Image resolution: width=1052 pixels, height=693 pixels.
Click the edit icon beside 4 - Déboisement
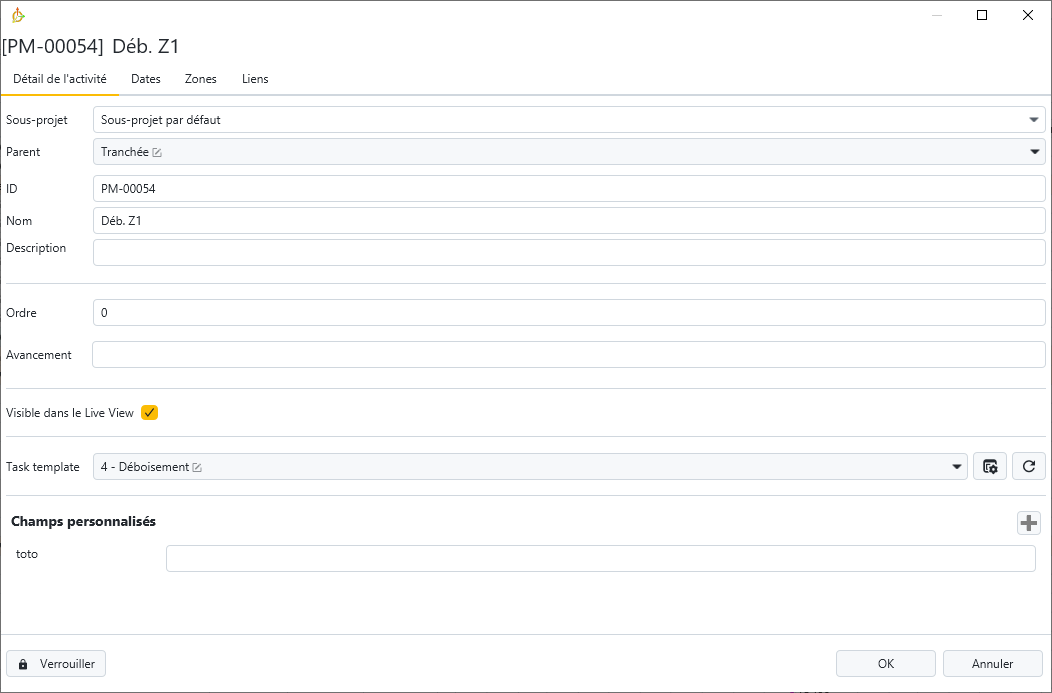coord(197,467)
